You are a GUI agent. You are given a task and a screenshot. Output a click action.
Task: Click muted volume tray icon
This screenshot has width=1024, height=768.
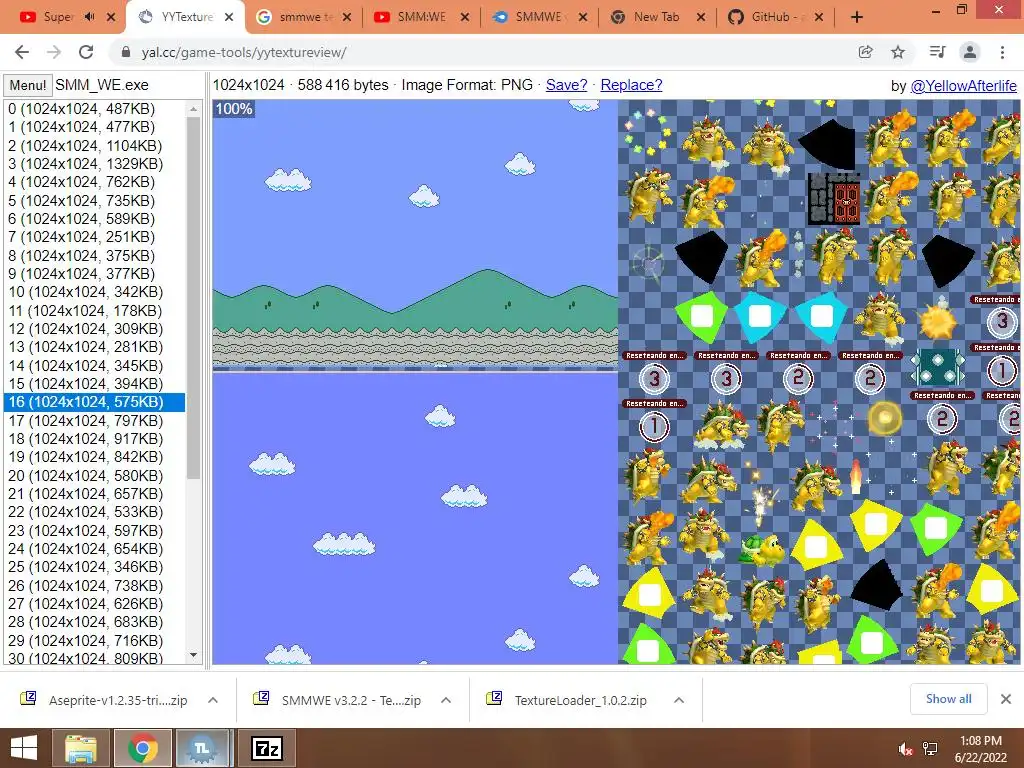[x=906, y=749]
